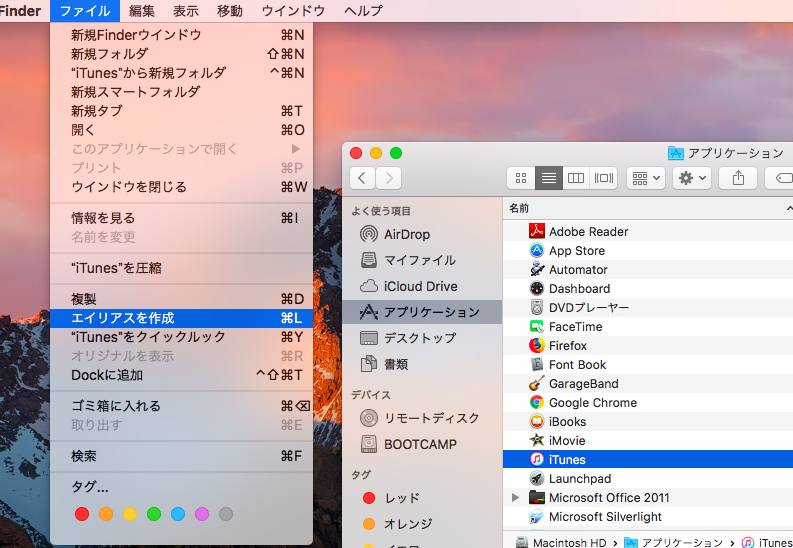Choose 複製 from the file menu
The width and height of the screenshot is (793, 548).
click(x=182, y=299)
